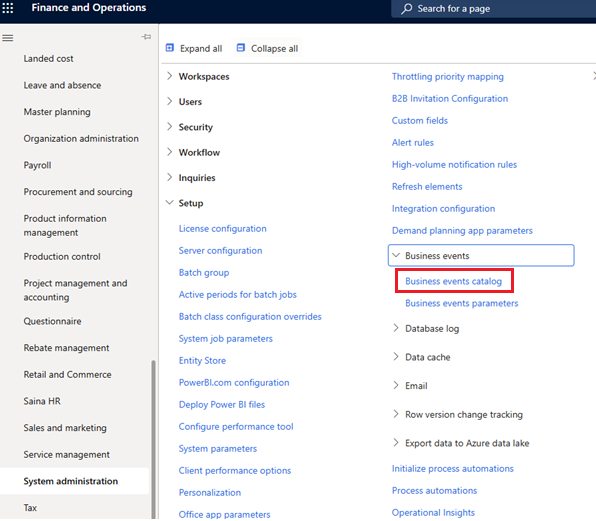Image resolution: width=596 pixels, height=521 pixels.
Task: Open the app launcher waffle icon
Action: (8, 8)
